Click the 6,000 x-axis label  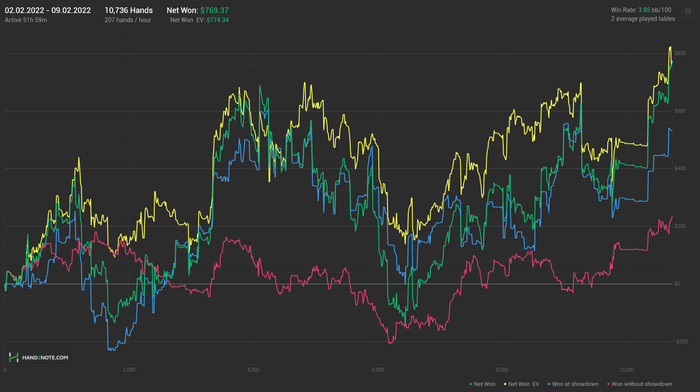[x=378, y=370]
